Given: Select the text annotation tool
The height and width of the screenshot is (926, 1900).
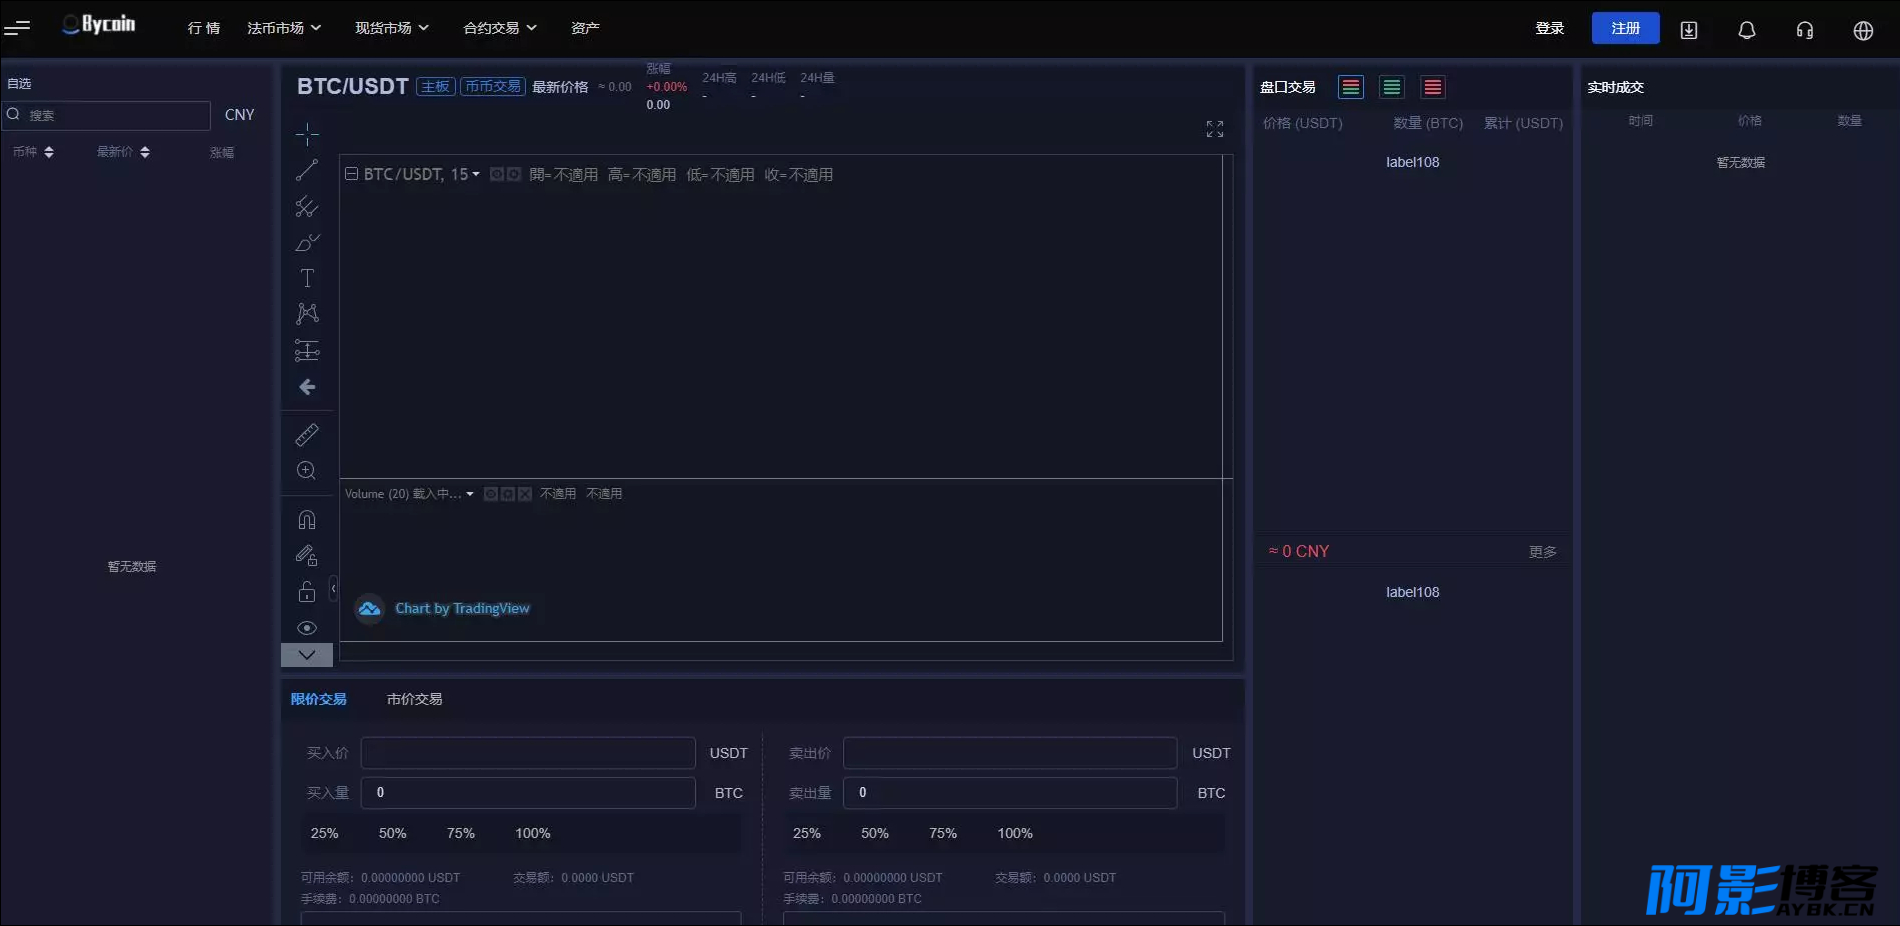Looking at the screenshot, I should pyautogui.click(x=307, y=278).
